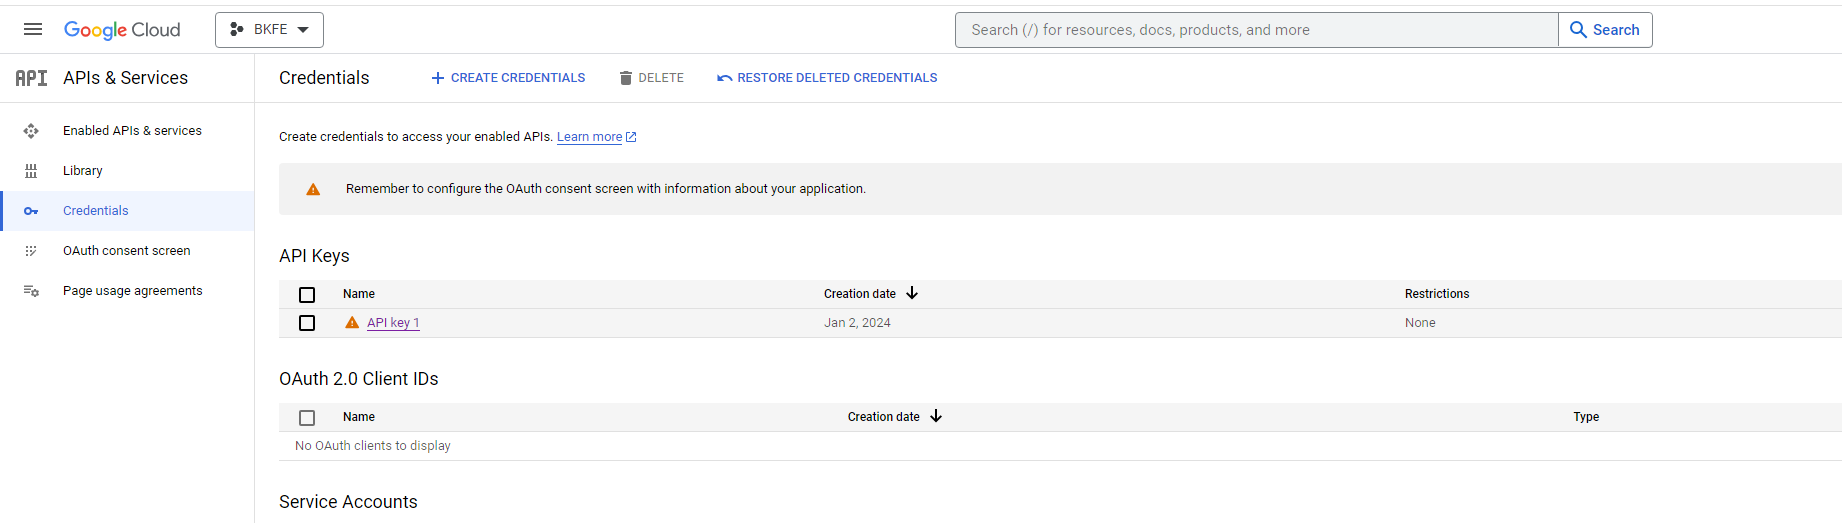The image size is (1842, 523).
Task: Click the Delete trash icon
Action: pos(626,78)
